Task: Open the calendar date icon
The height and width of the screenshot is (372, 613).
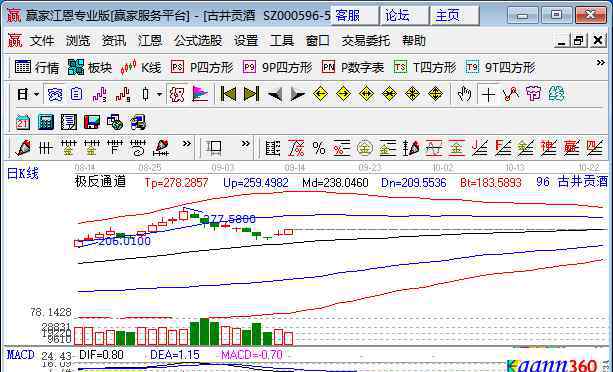Action: click(23, 122)
